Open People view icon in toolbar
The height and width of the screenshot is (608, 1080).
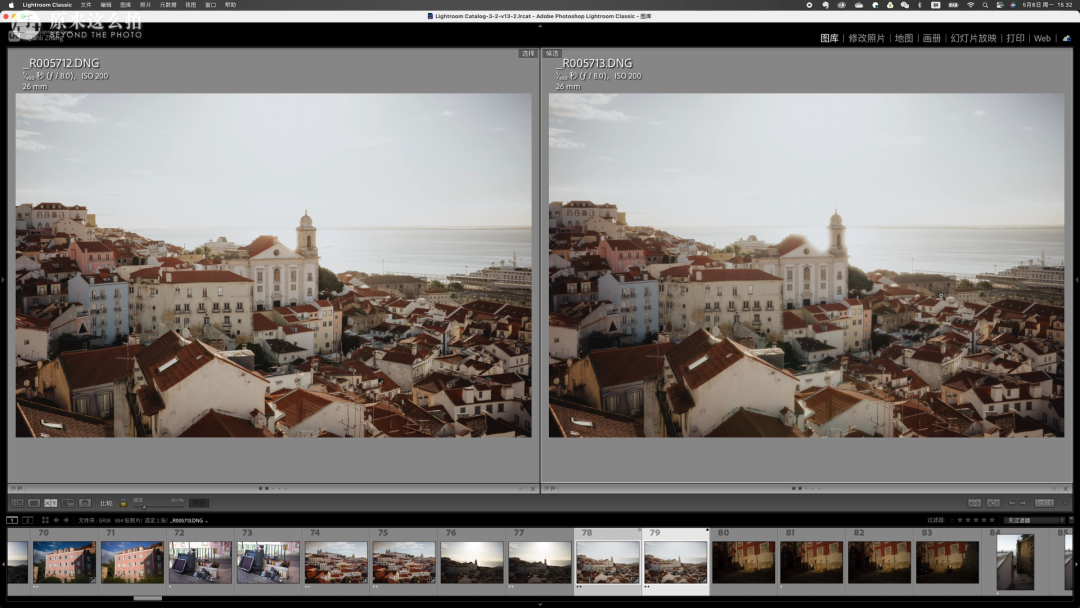coord(85,503)
